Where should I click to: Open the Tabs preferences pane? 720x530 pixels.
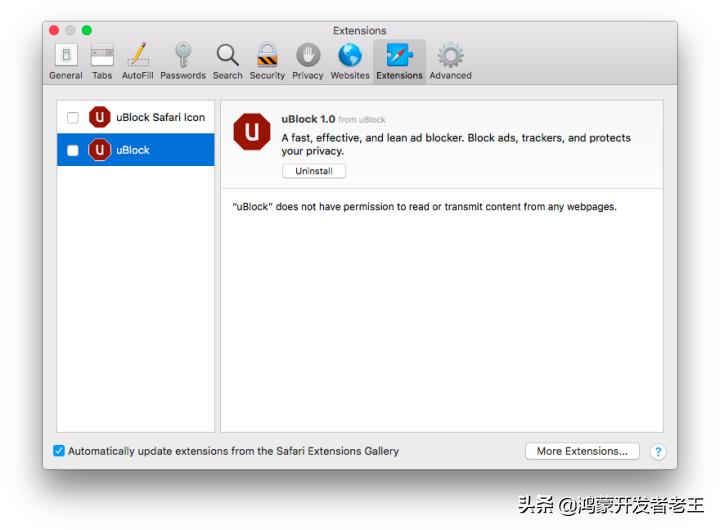coord(102,62)
